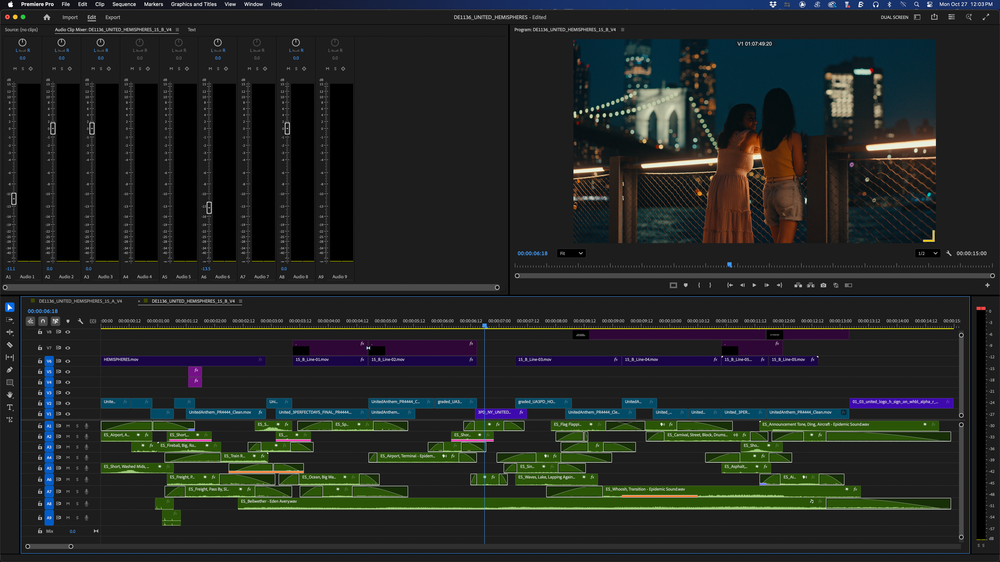
Task: Open the Import workspace page
Action: pos(70,17)
